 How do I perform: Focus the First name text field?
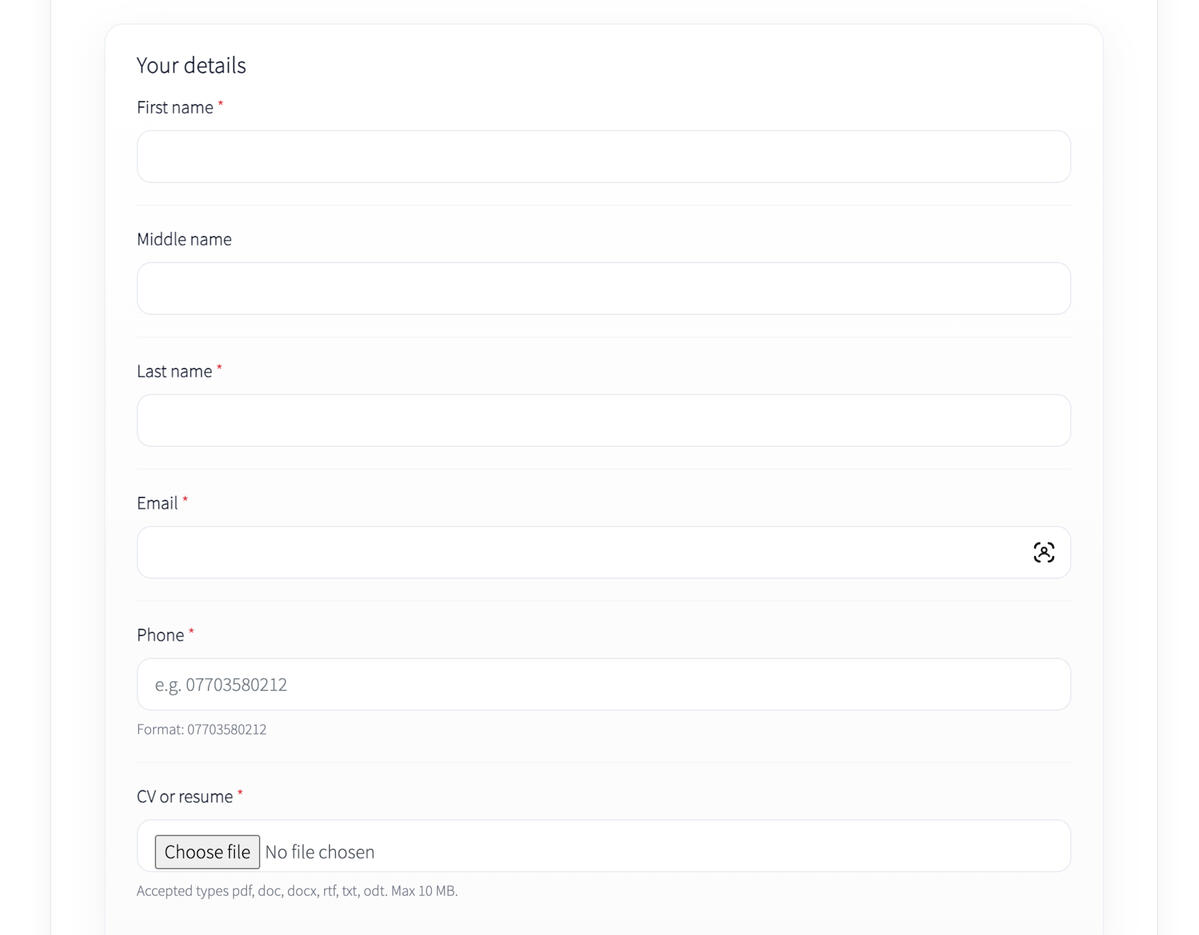(x=603, y=157)
